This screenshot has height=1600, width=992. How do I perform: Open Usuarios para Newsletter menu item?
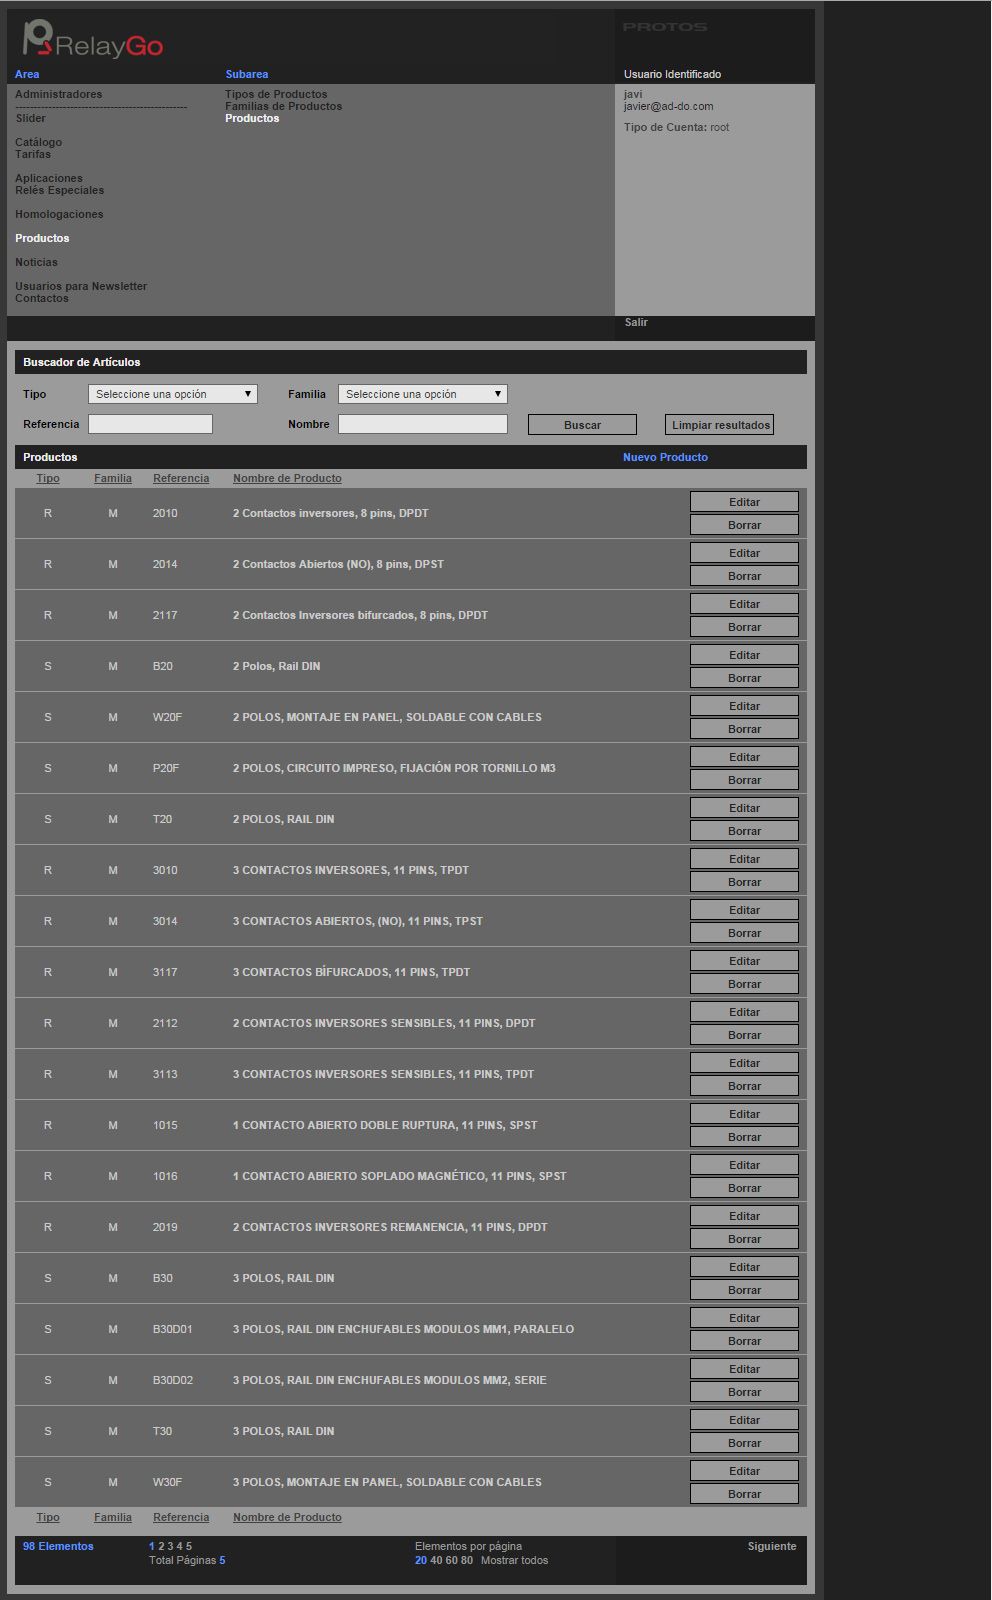point(81,286)
